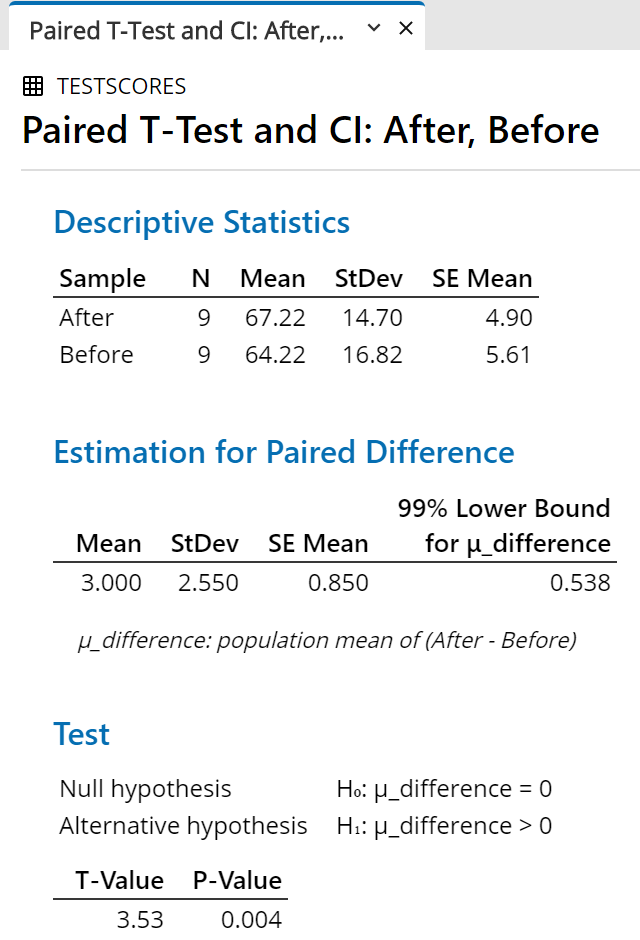Viewport: 640px width, 940px height.
Task: Click the Descriptive Statistics heading
Action: pyautogui.click(x=202, y=222)
